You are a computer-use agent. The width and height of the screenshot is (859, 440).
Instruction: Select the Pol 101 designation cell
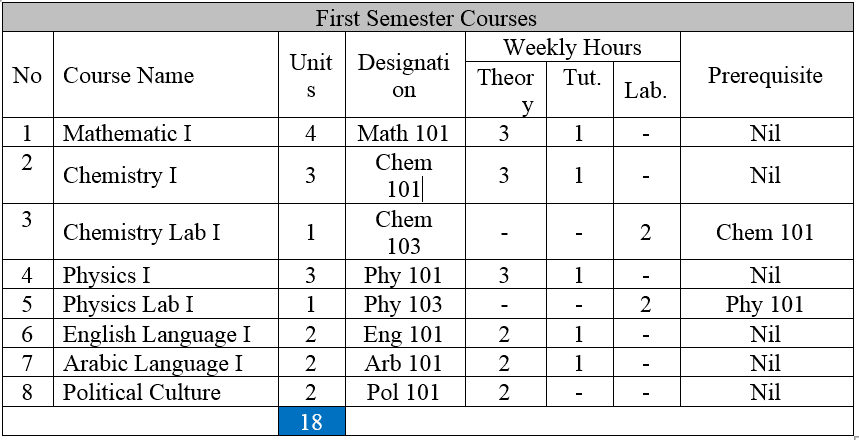click(x=403, y=392)
